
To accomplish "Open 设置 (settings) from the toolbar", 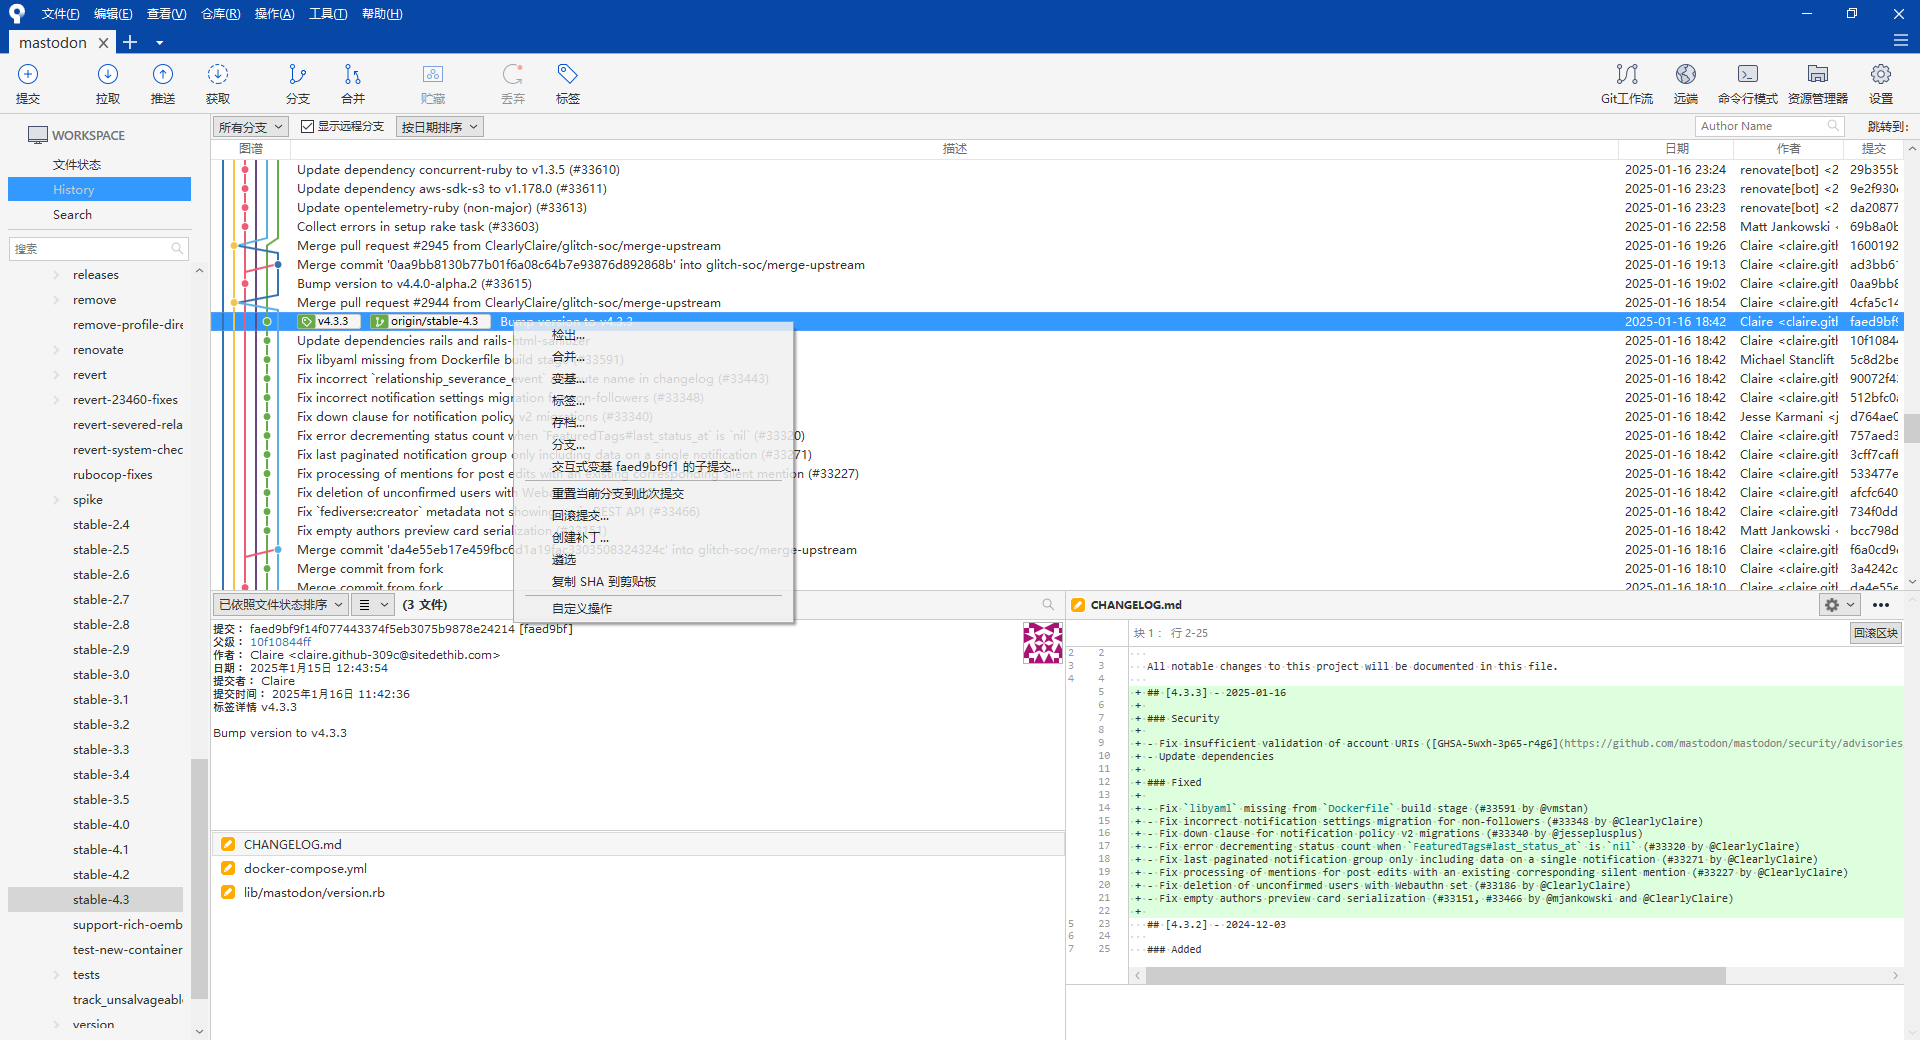I will tap(1881, 83).
